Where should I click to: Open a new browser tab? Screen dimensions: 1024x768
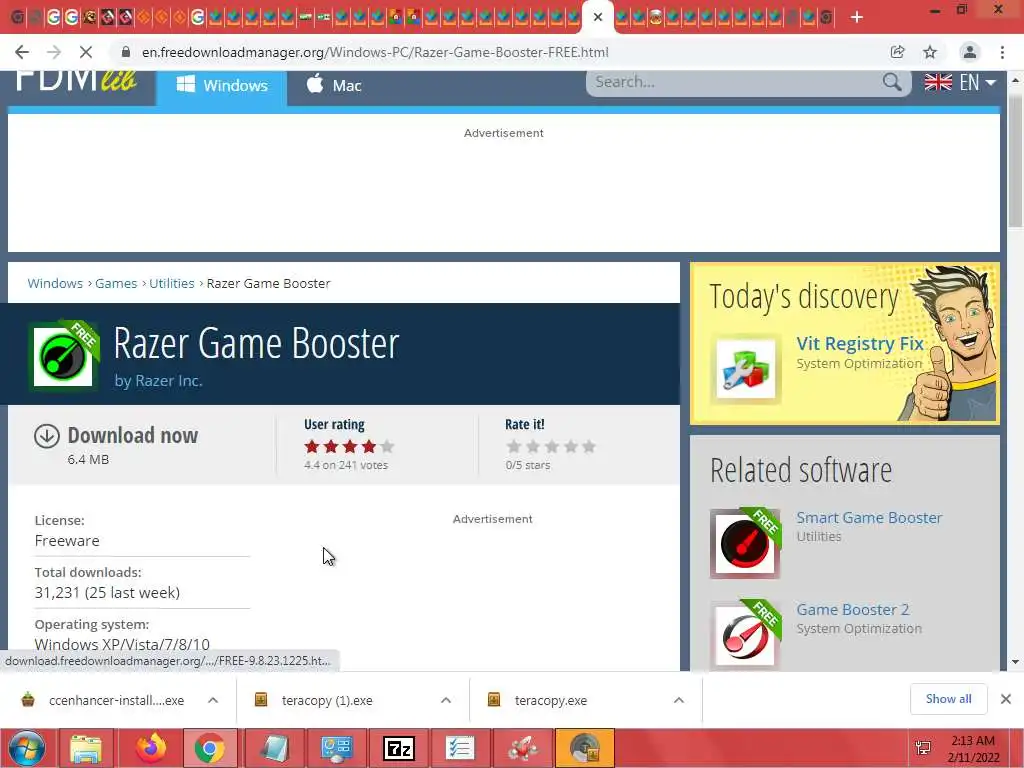[857, 17]
